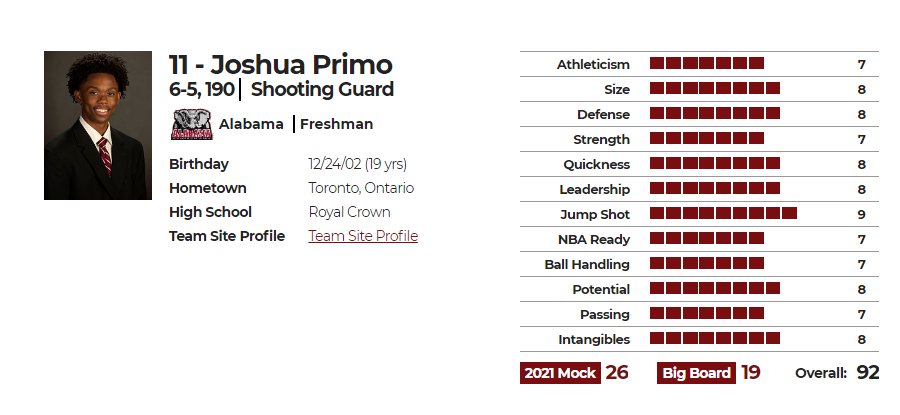Click the Big Board badge

(696, 373)
